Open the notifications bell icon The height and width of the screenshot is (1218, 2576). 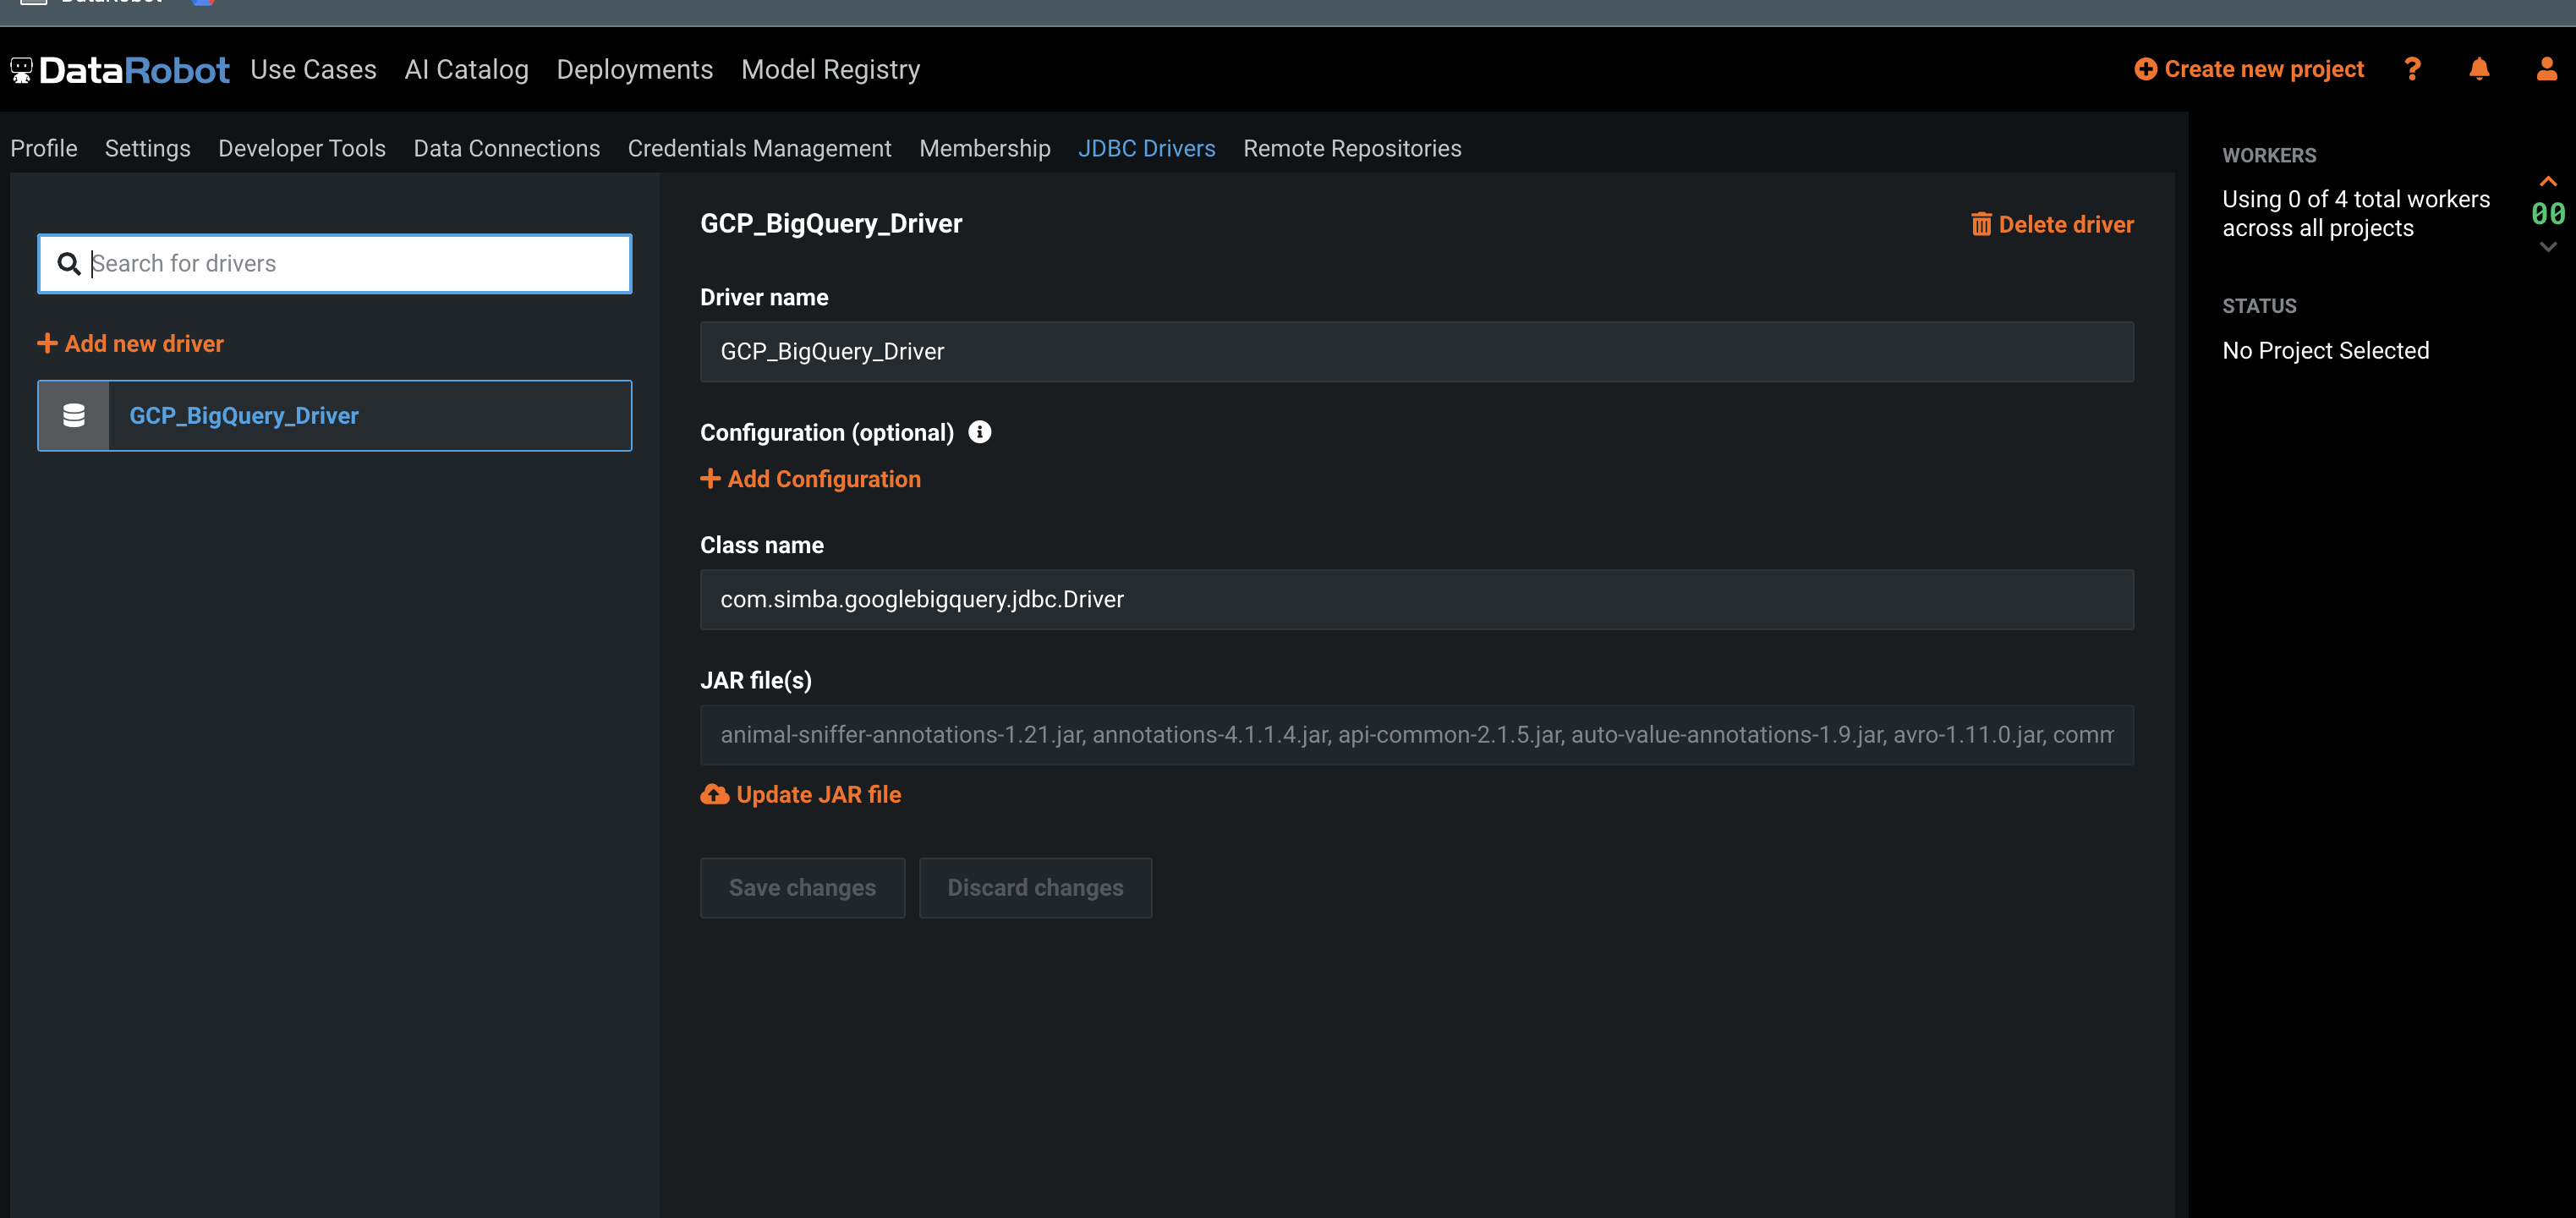tap(2479, 69)
